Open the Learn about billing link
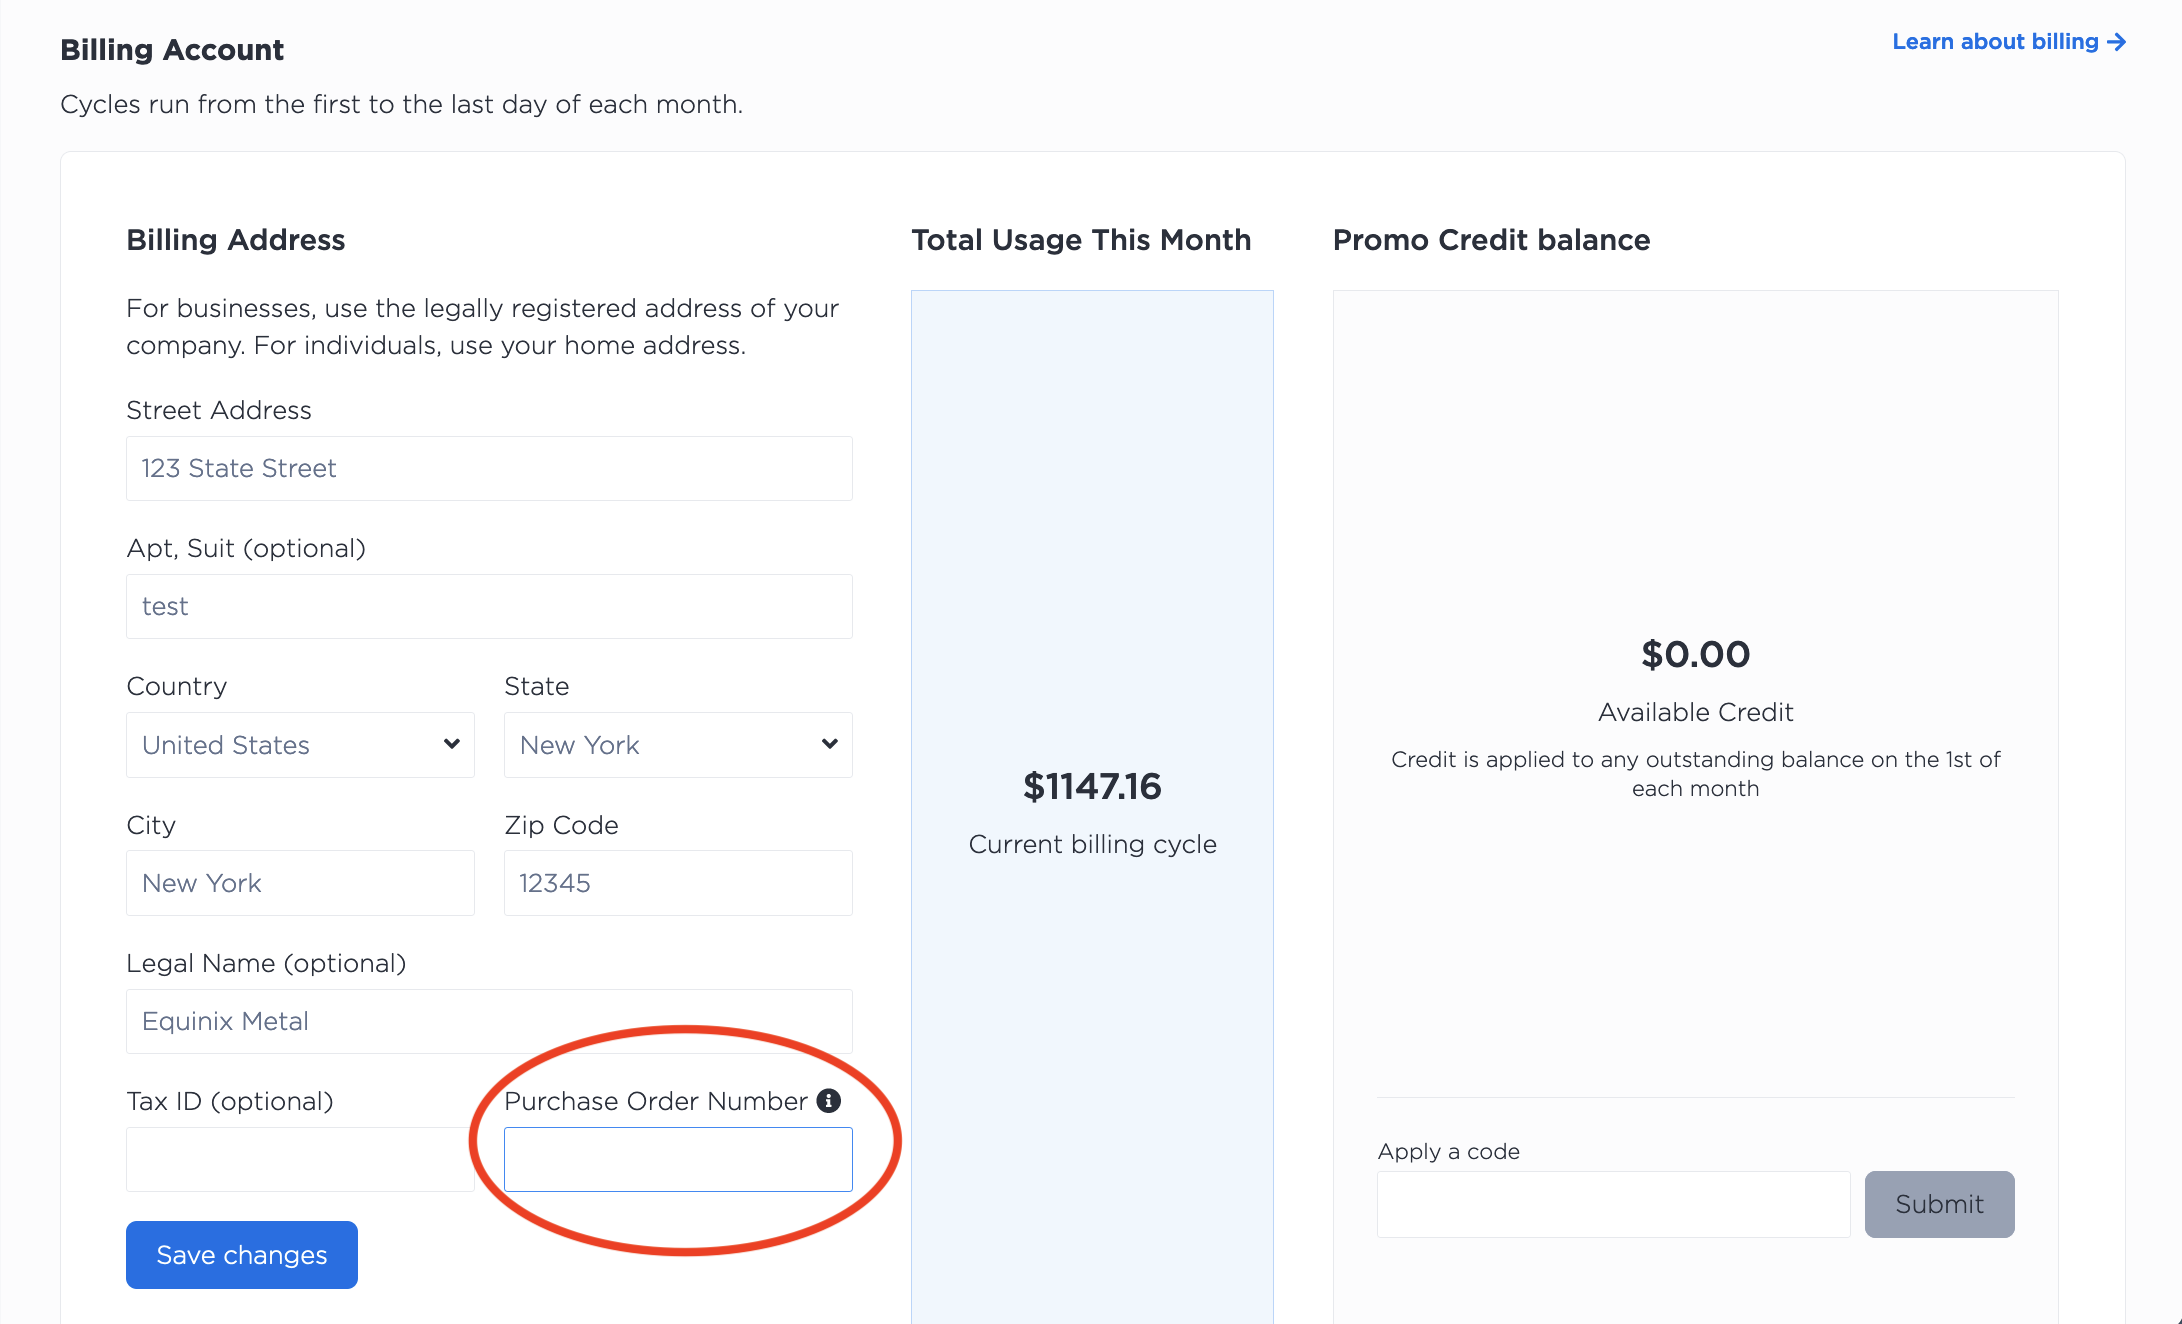Viewport: 2182px width, 1324px height. point(2009,42)
